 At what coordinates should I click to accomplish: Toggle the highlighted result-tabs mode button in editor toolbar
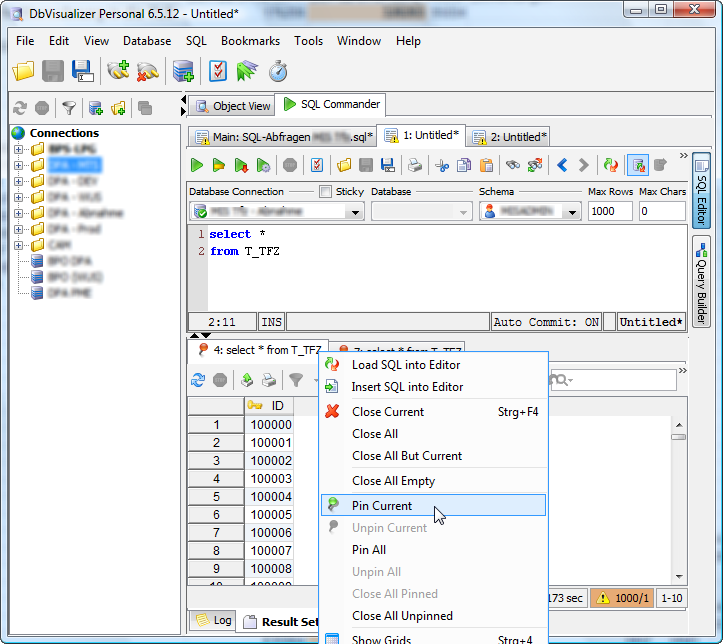tap(638, 165)
